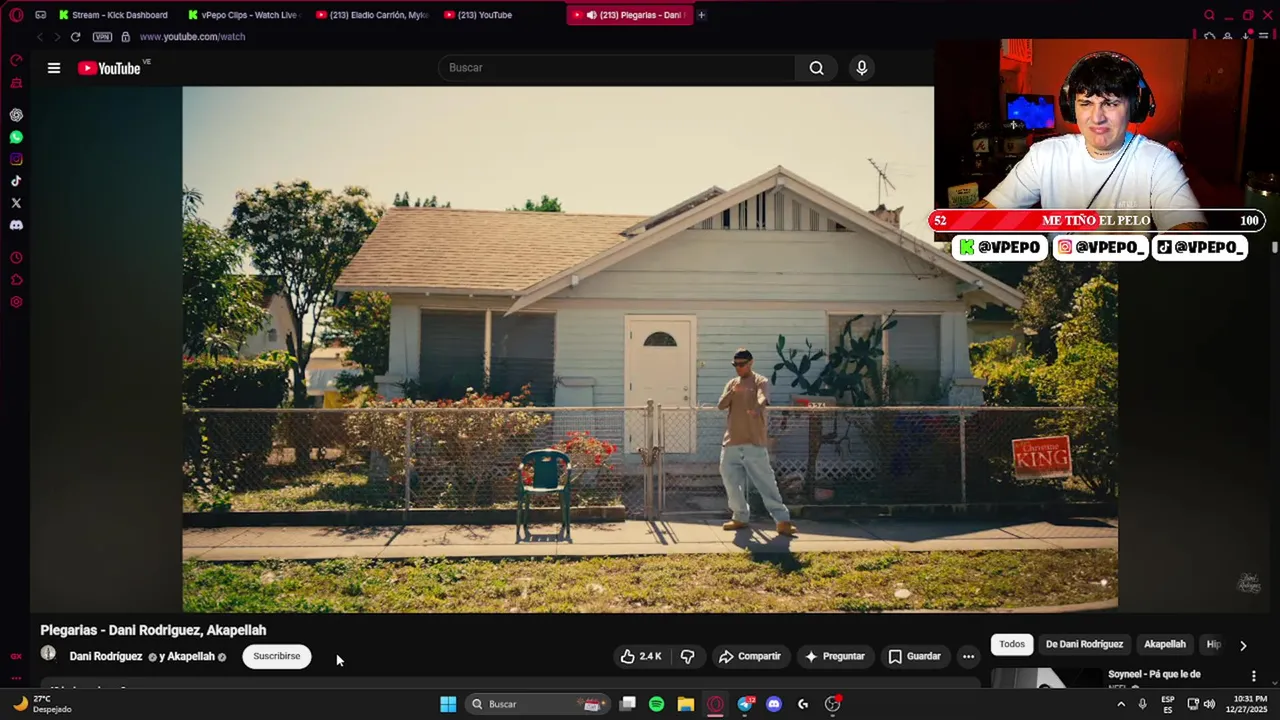Dislike the video with thumbs down
1280x720 pixels.
[688, 656]
